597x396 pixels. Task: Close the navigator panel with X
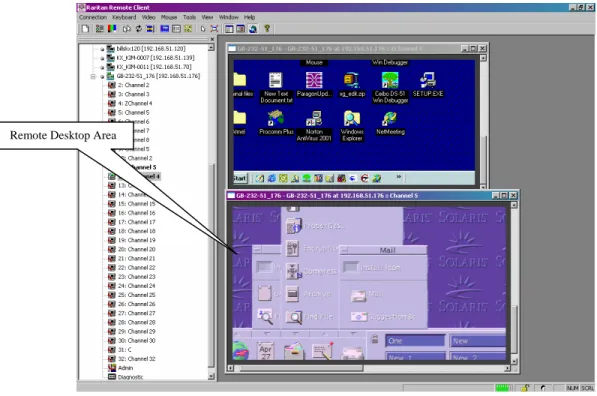(x=212, y=39)
